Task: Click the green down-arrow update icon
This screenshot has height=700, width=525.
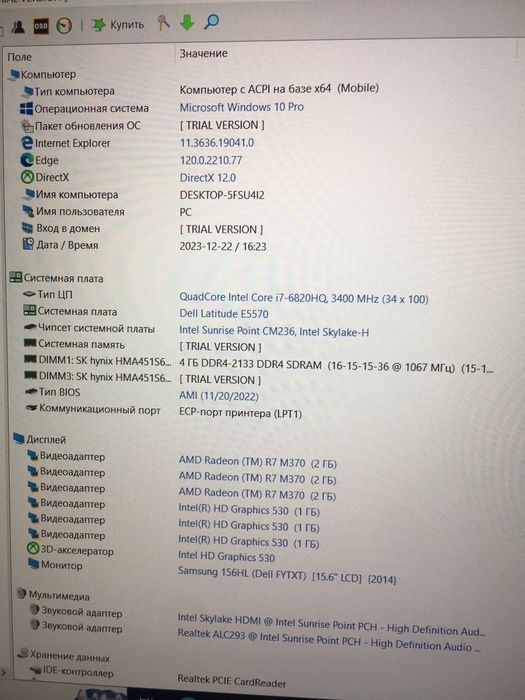Action: click(x=187, y=22)
